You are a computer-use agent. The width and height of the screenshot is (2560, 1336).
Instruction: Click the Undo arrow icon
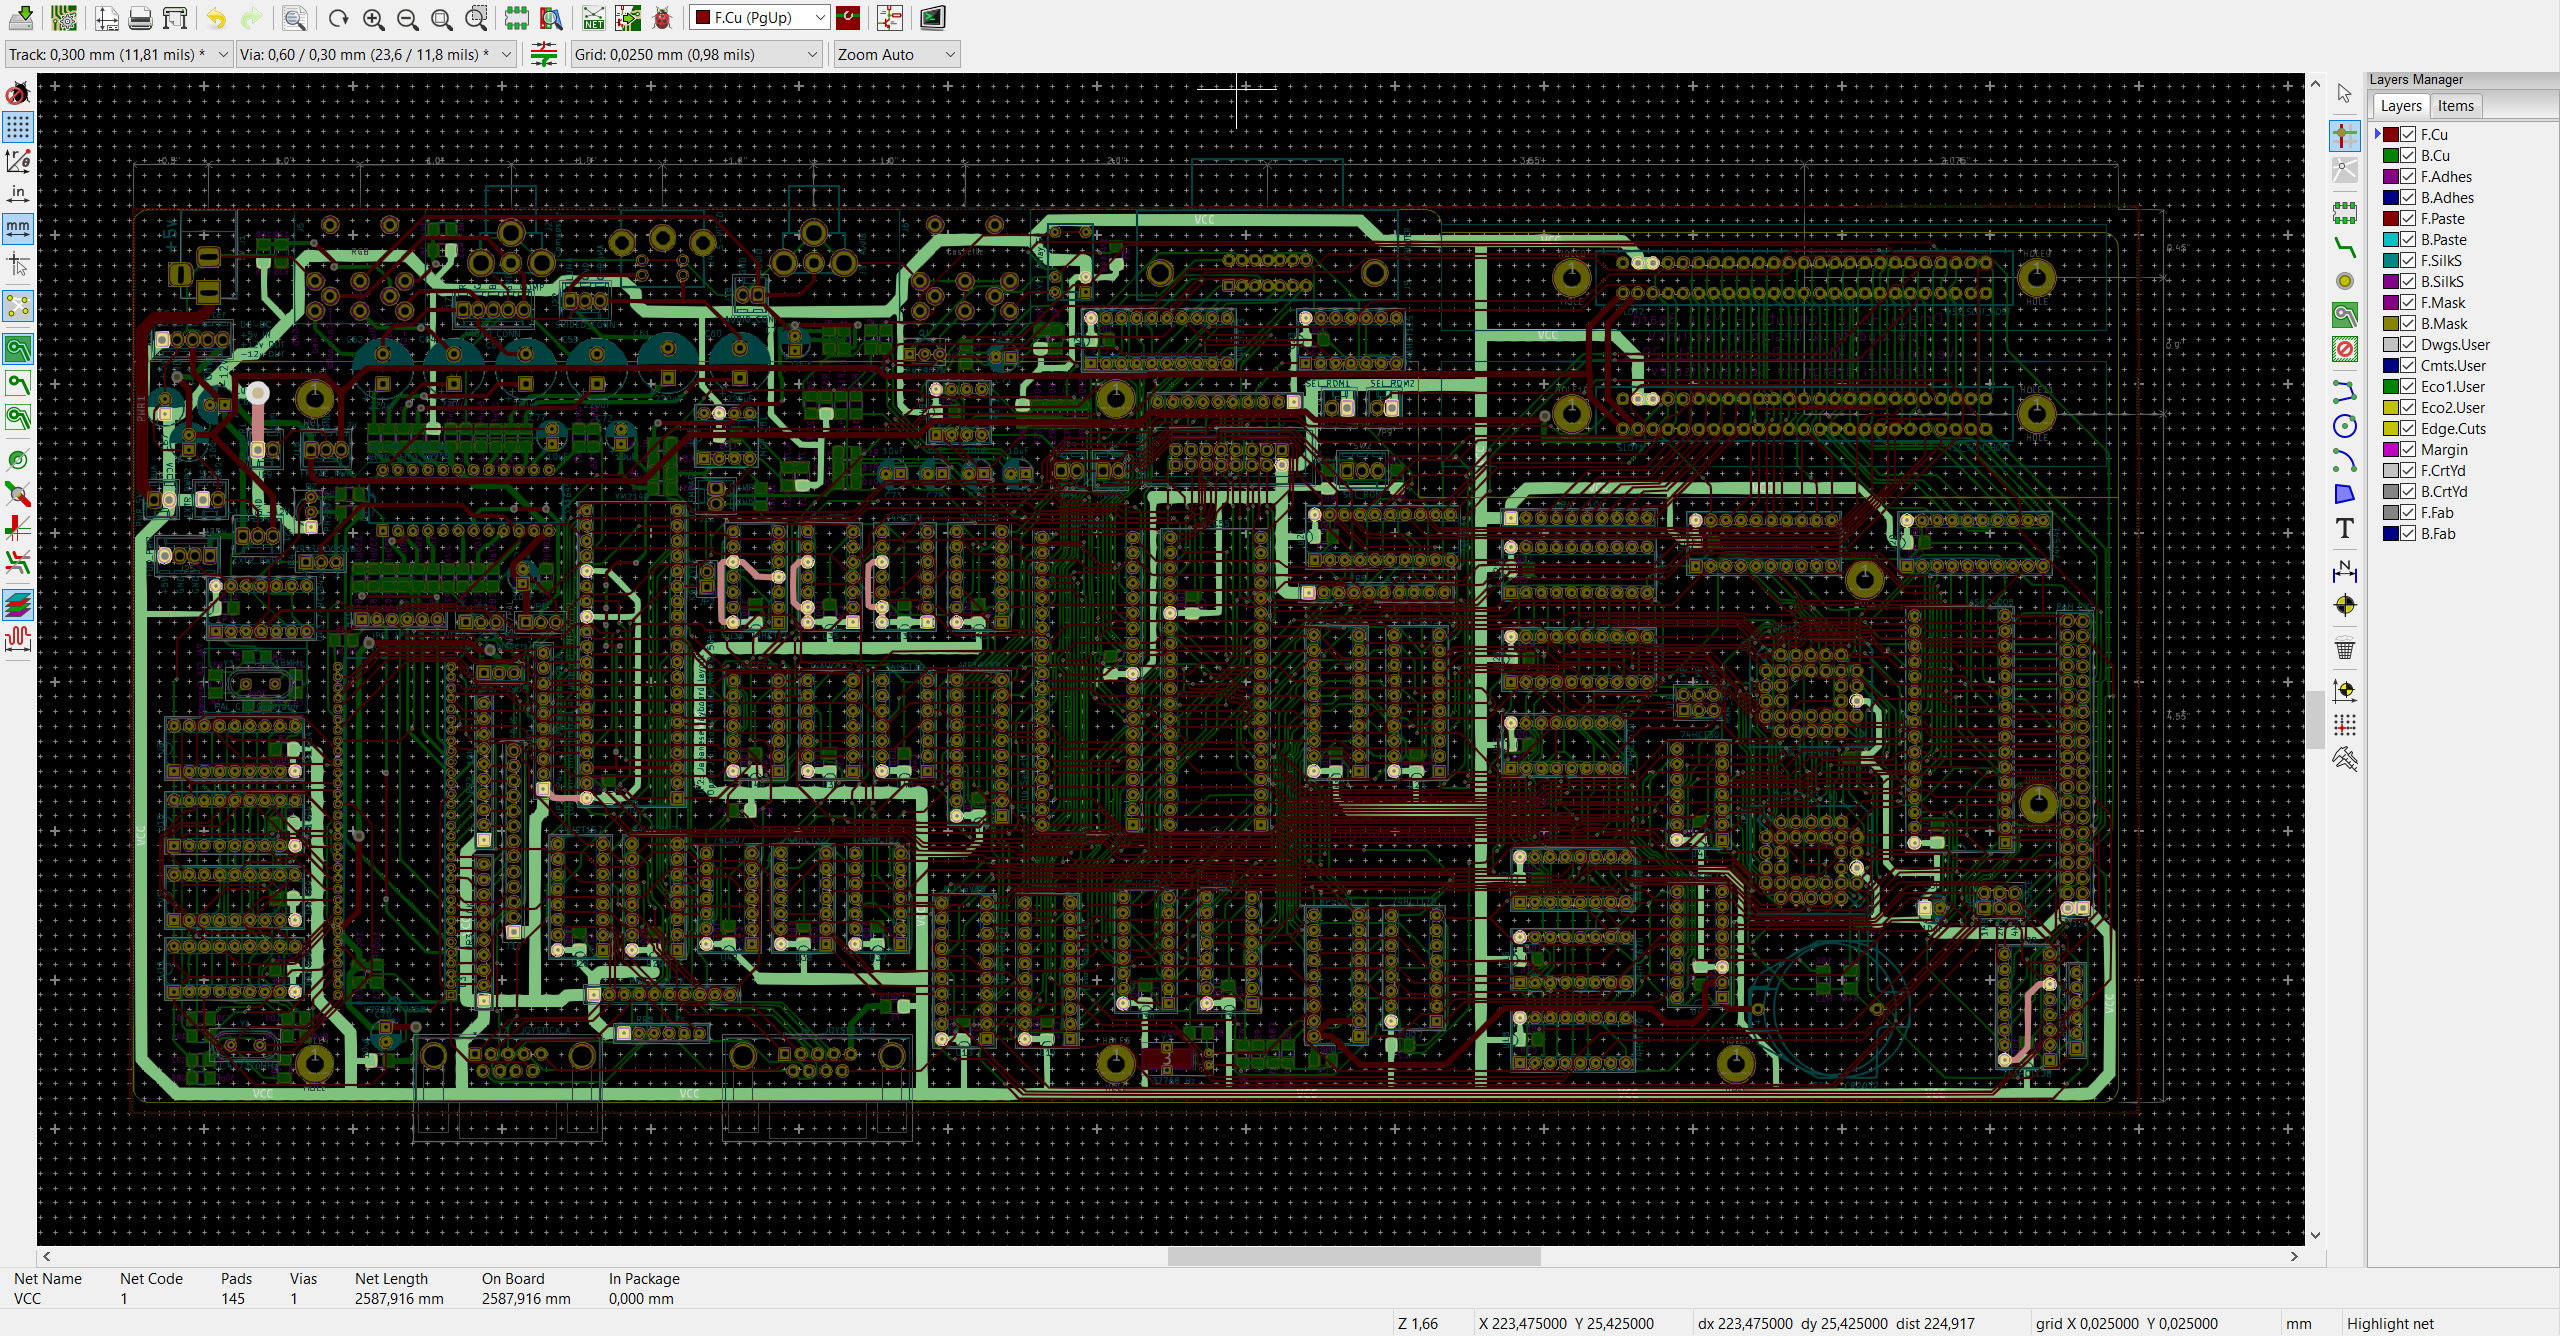click(217, 18)
